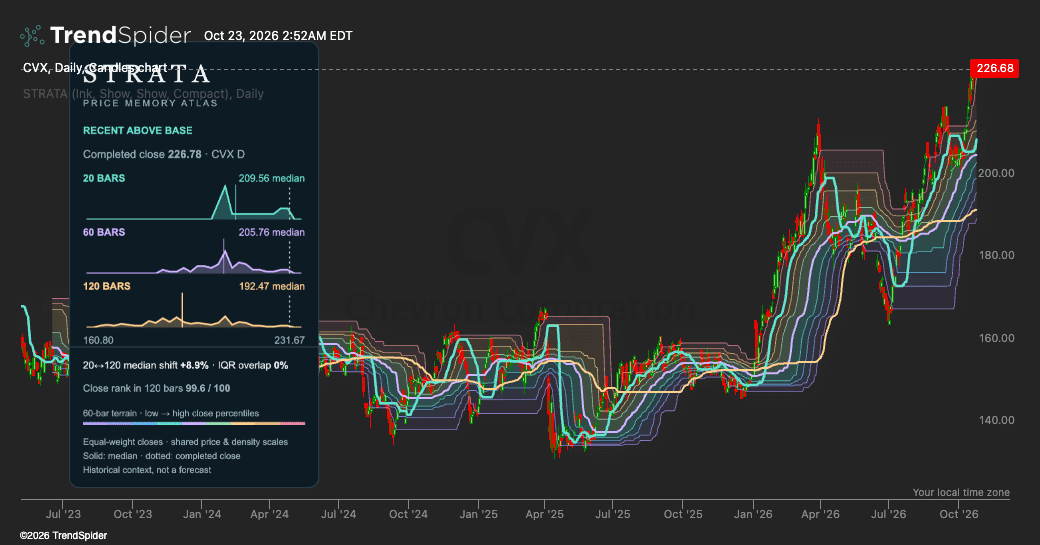Click the CVX, Daily, Candles chart label
This screenshot has width=1040, height=545.
click(x=95, y=68)
